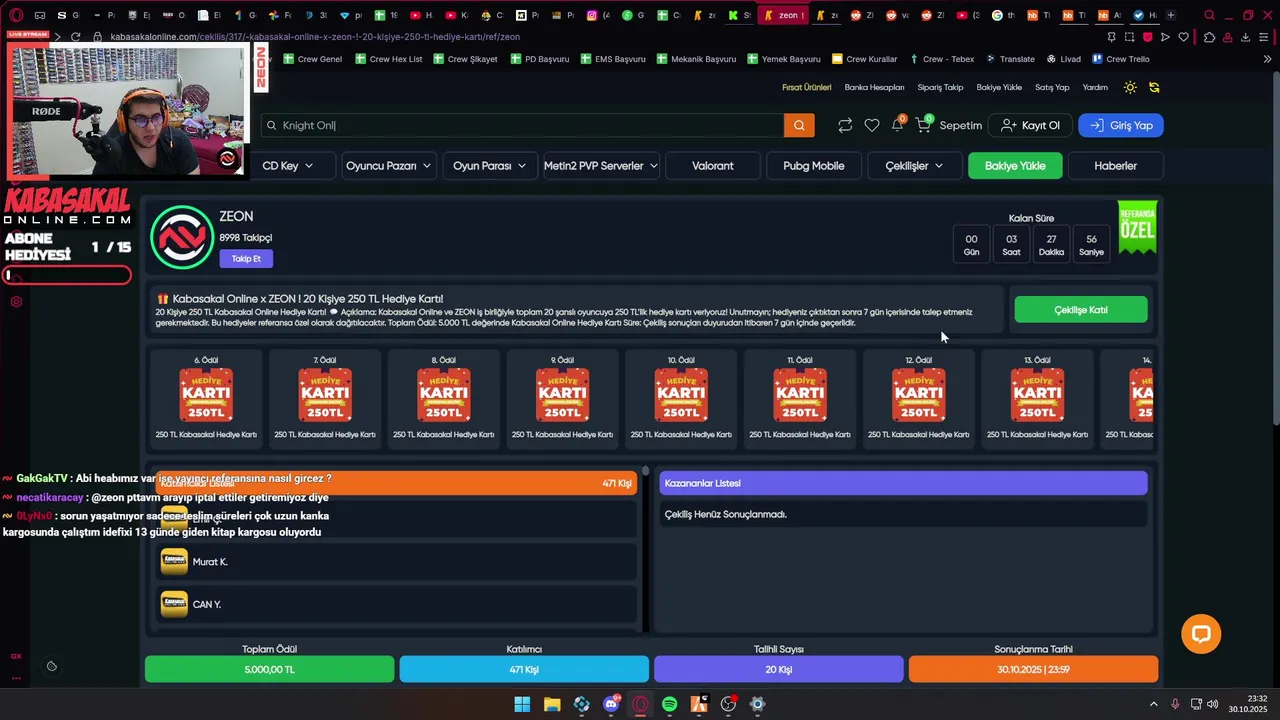The height and width of the screenshot is (720, 1280).
Task: Expand the Oyun Parası dropdown
Action: (490, 166)
